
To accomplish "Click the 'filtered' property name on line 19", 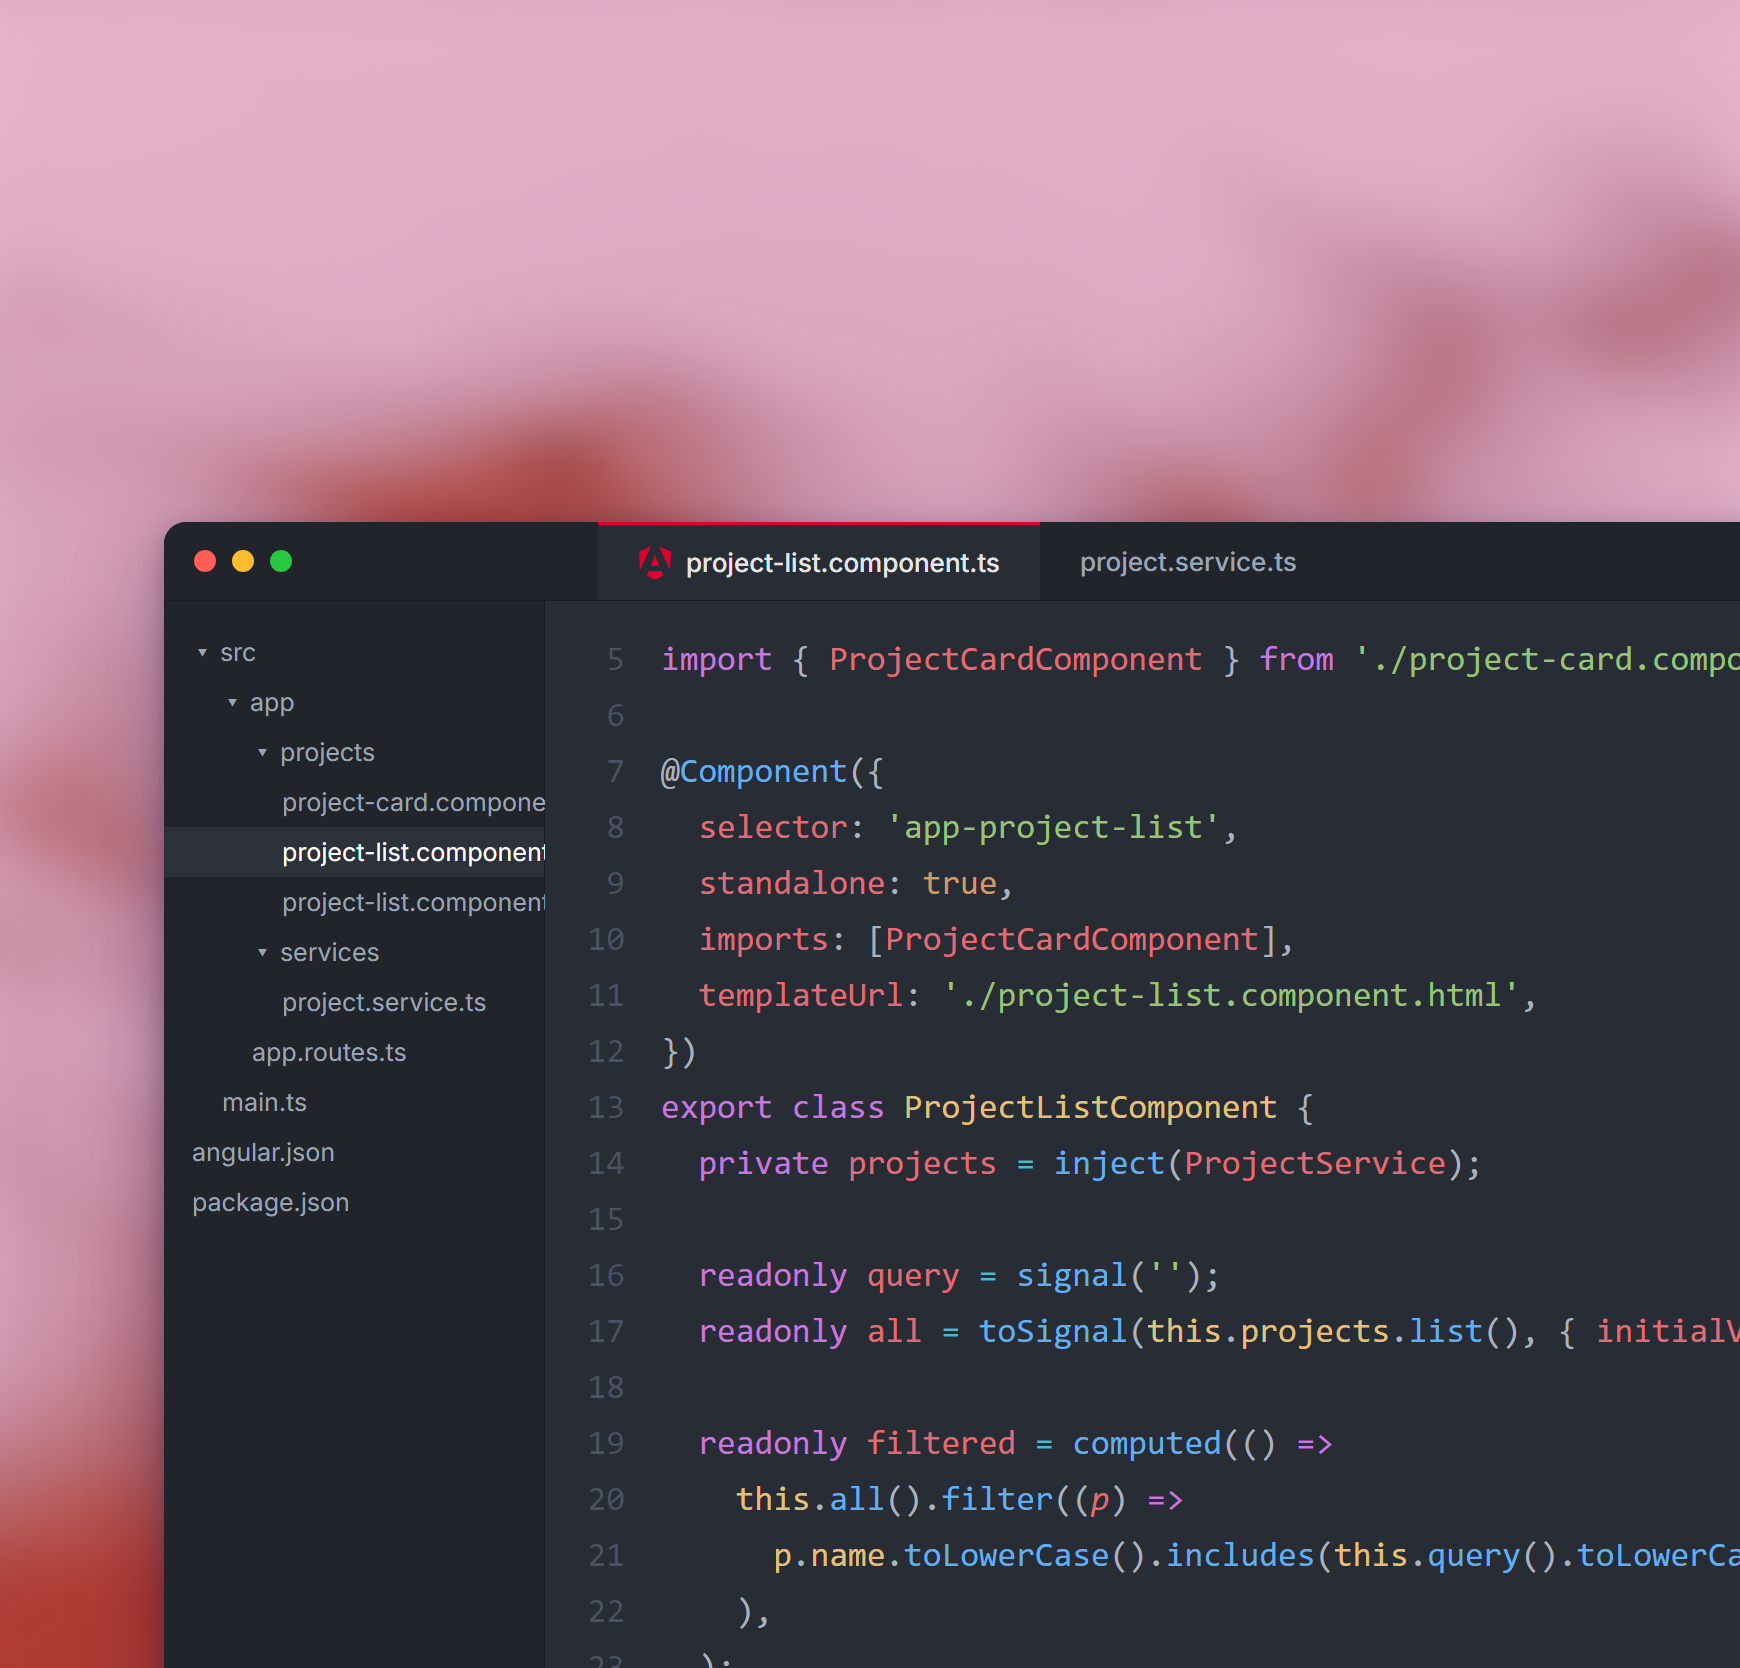I will click(x=941, y=1443).
